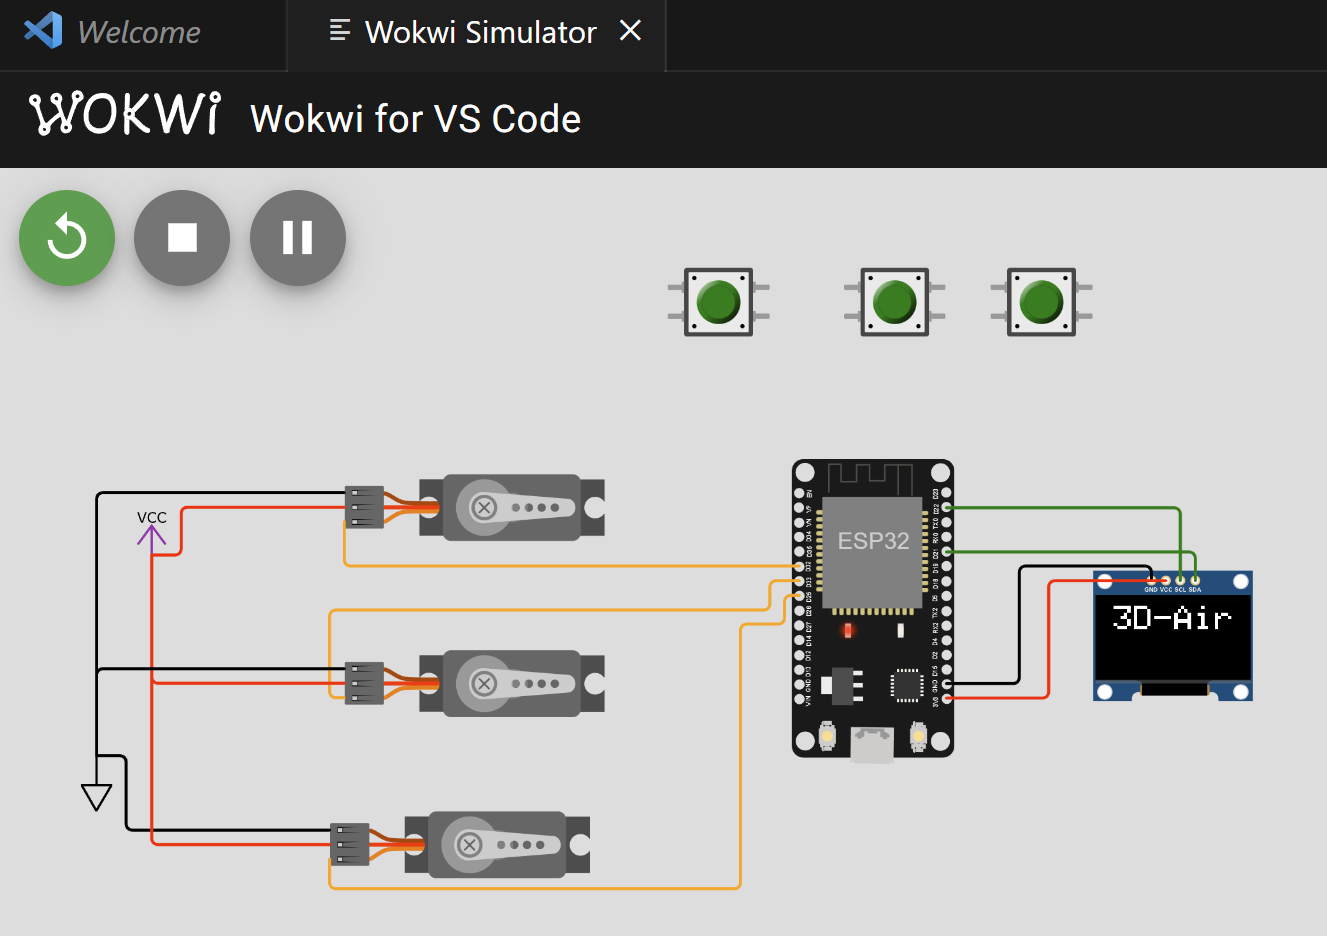This screenshot has width=1327, height=936.
Task: Stop the running simulation
Action: pyautogui.click(x=182, y=237)
